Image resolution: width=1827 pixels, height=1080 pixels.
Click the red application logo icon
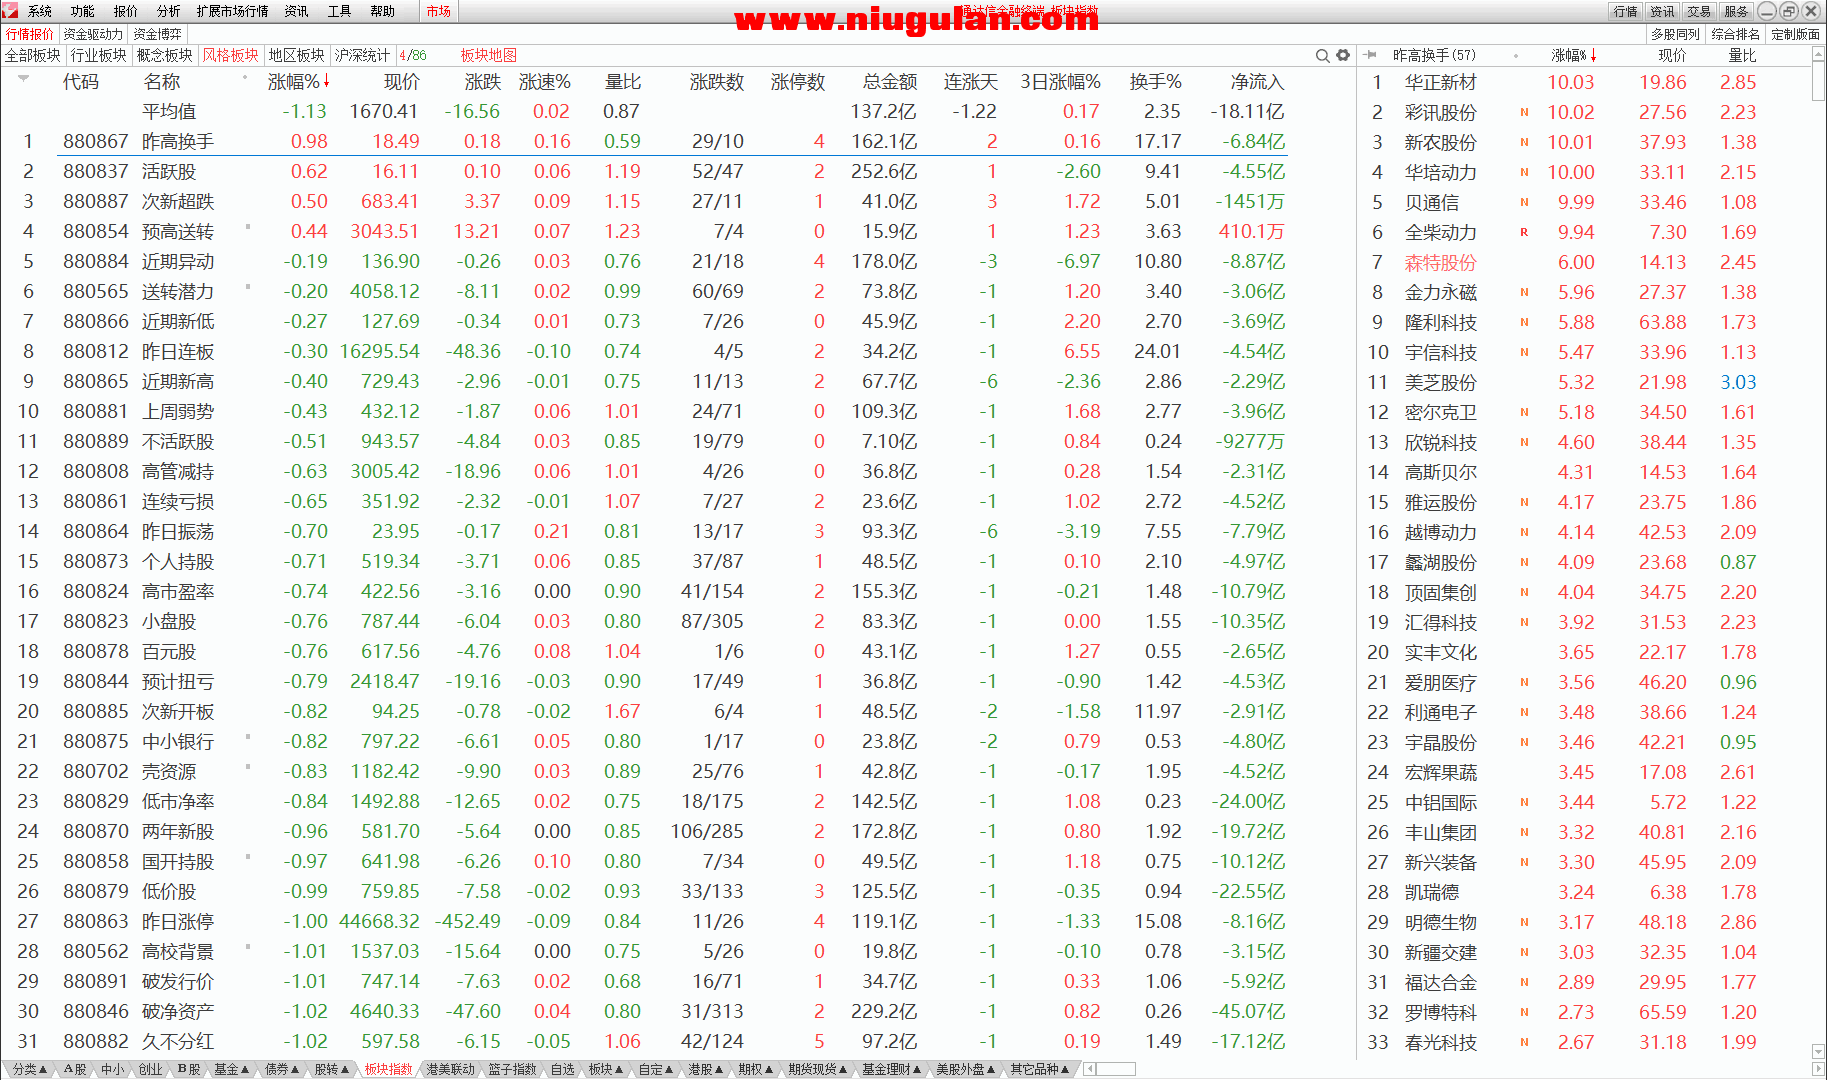[x=10, y=11]
